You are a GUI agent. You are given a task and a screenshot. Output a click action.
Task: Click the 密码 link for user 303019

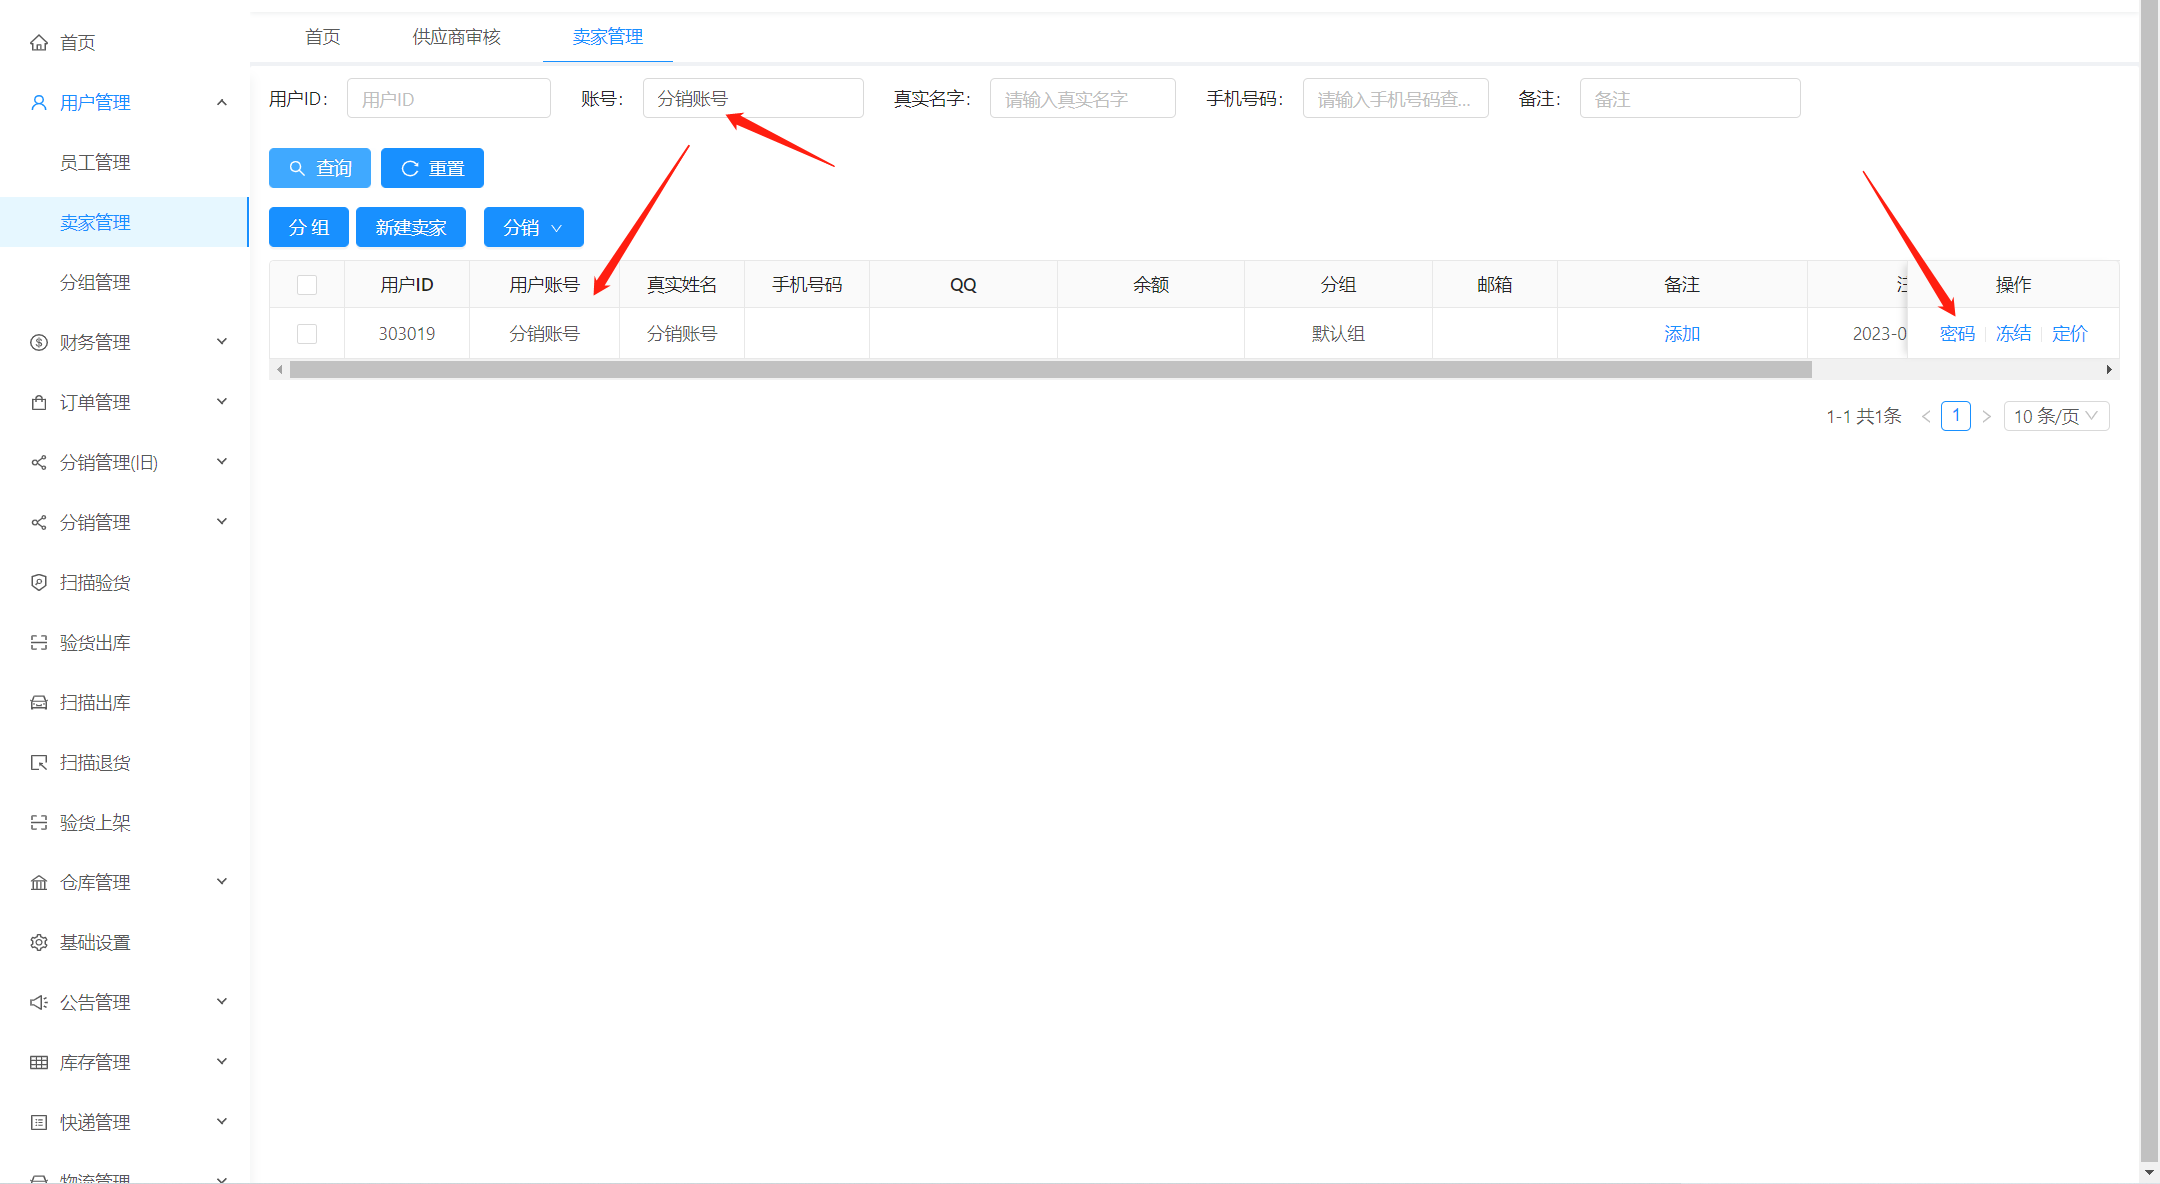1958,334
